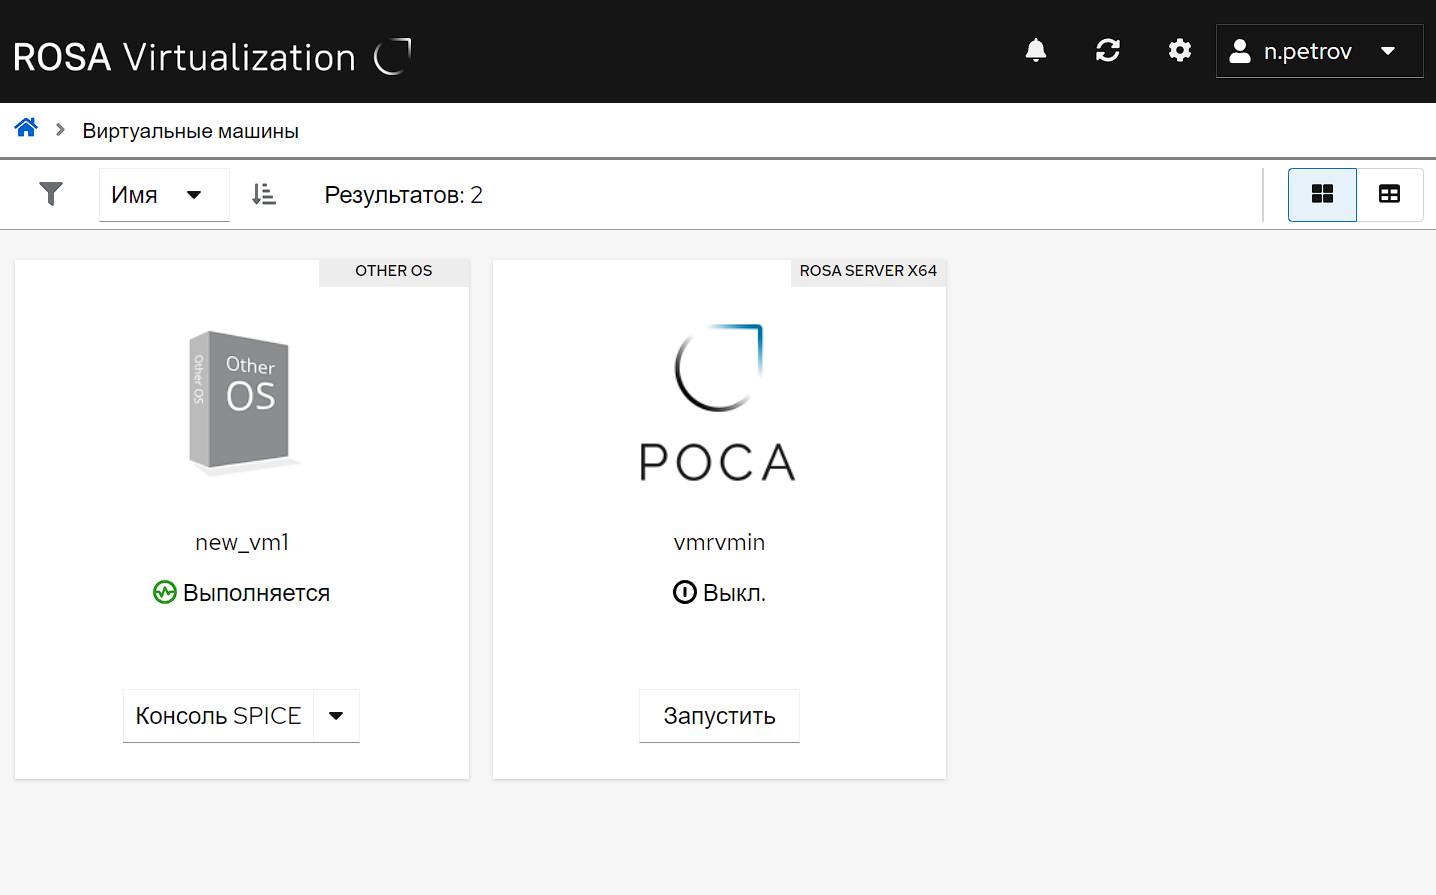Switch to card grid view
The image size is (1436, 895).
[x=1322, y=194]
